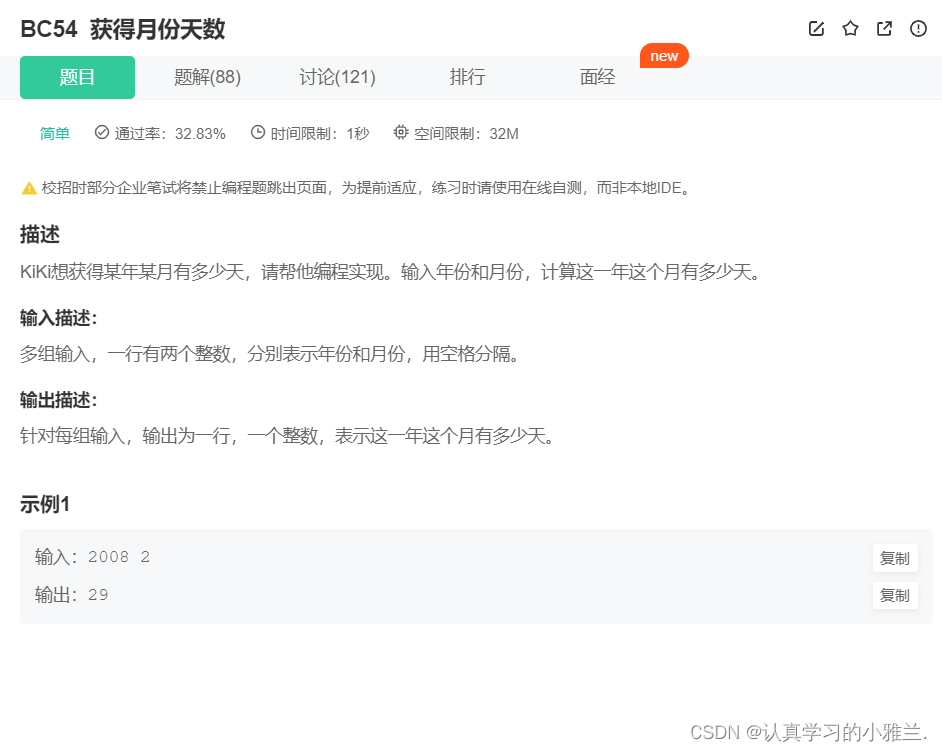Screen dimensions: 942x752
Task: Click the memory limit chip icon
Action: click(401, 132)
